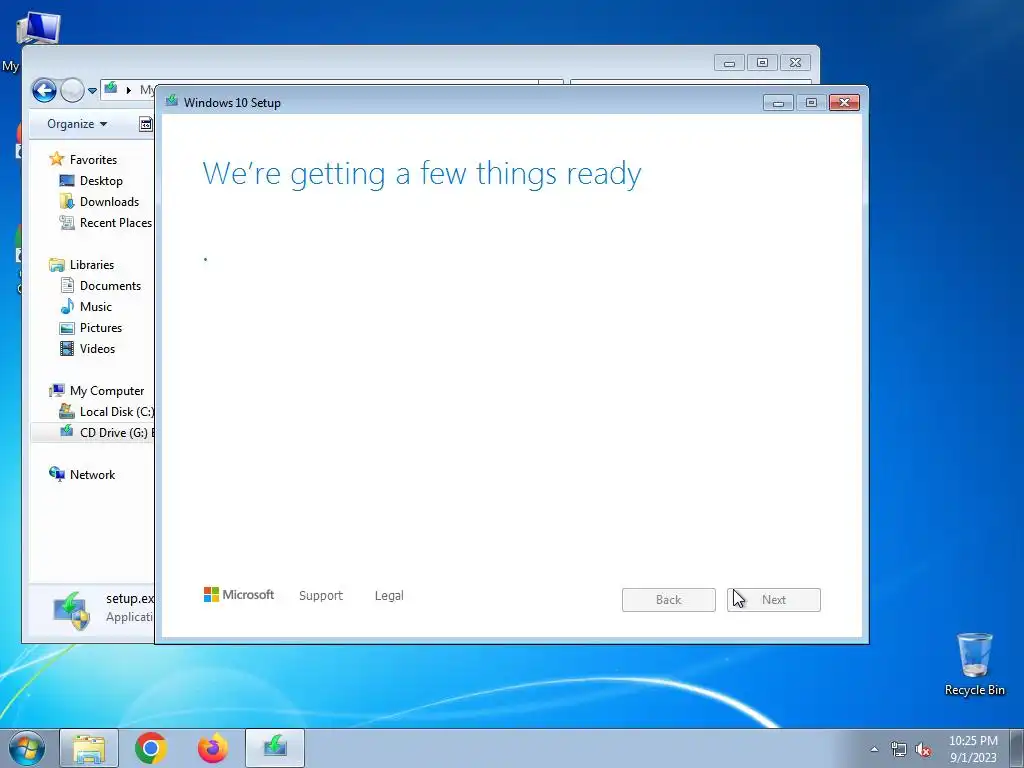This screenshot has height=768, width=1024.
Task: Select CD Drive (G:) in navigation pane
Action: point(92,432)
